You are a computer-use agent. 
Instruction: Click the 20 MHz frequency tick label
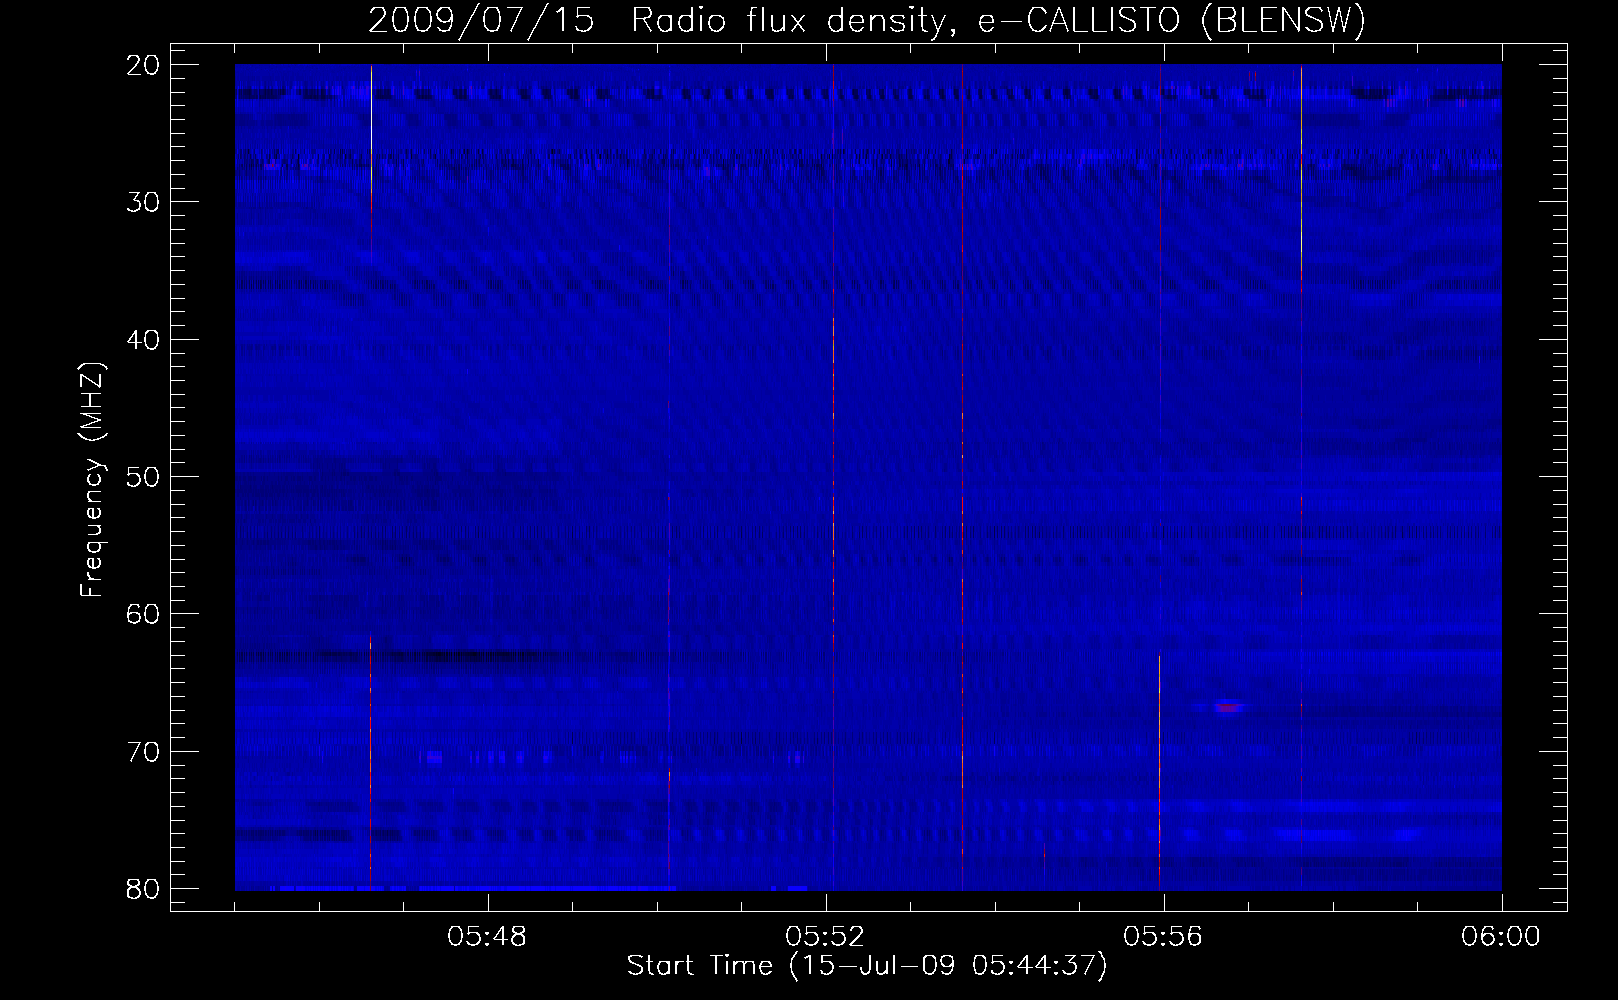click(x=144, y=65)
